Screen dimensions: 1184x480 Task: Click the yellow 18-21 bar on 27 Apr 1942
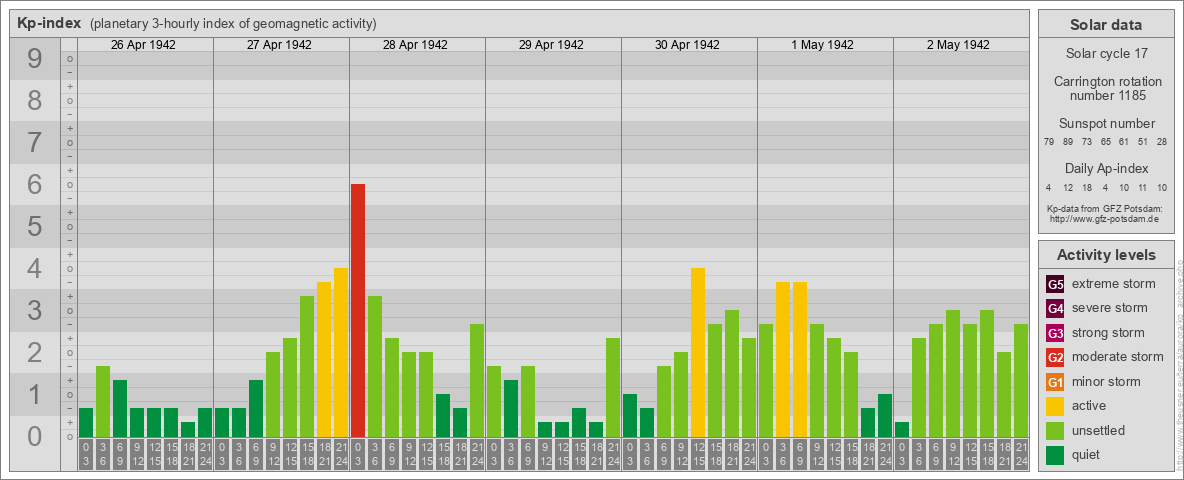[x=324, y=359]
